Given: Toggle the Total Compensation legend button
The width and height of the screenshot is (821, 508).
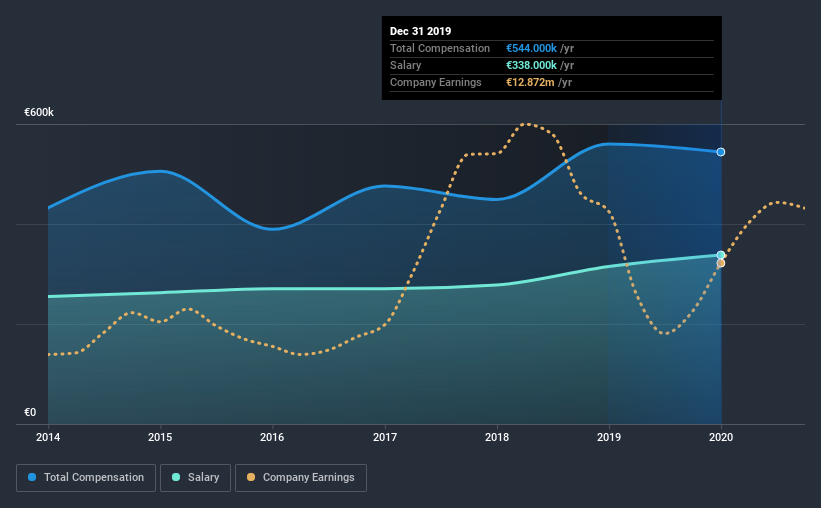Looking at the screenshot, I should pos(86,478).
